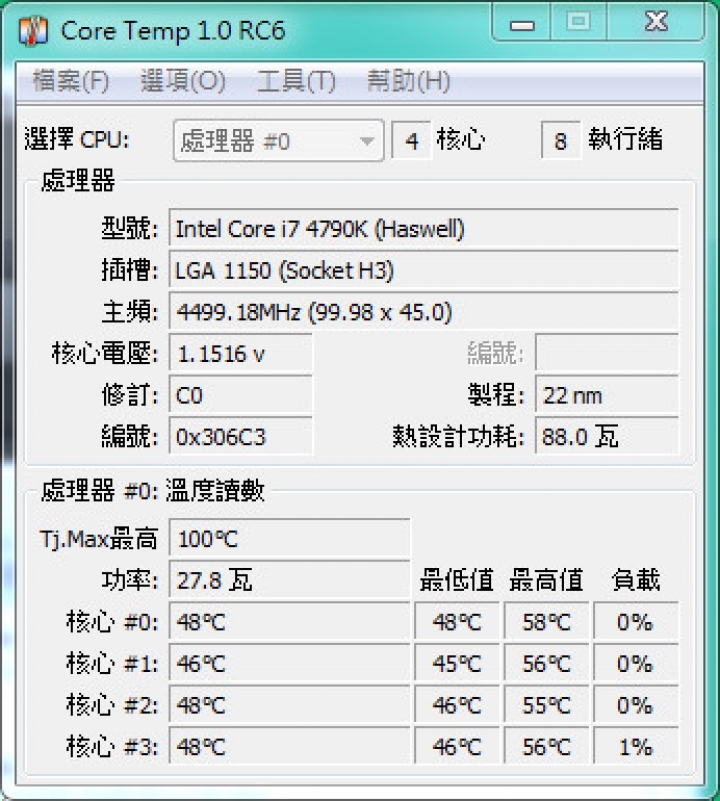Click the socket value LGA 1150 (Socket H3)
This screenshot has height=801, width=720.
coord(284,271)
